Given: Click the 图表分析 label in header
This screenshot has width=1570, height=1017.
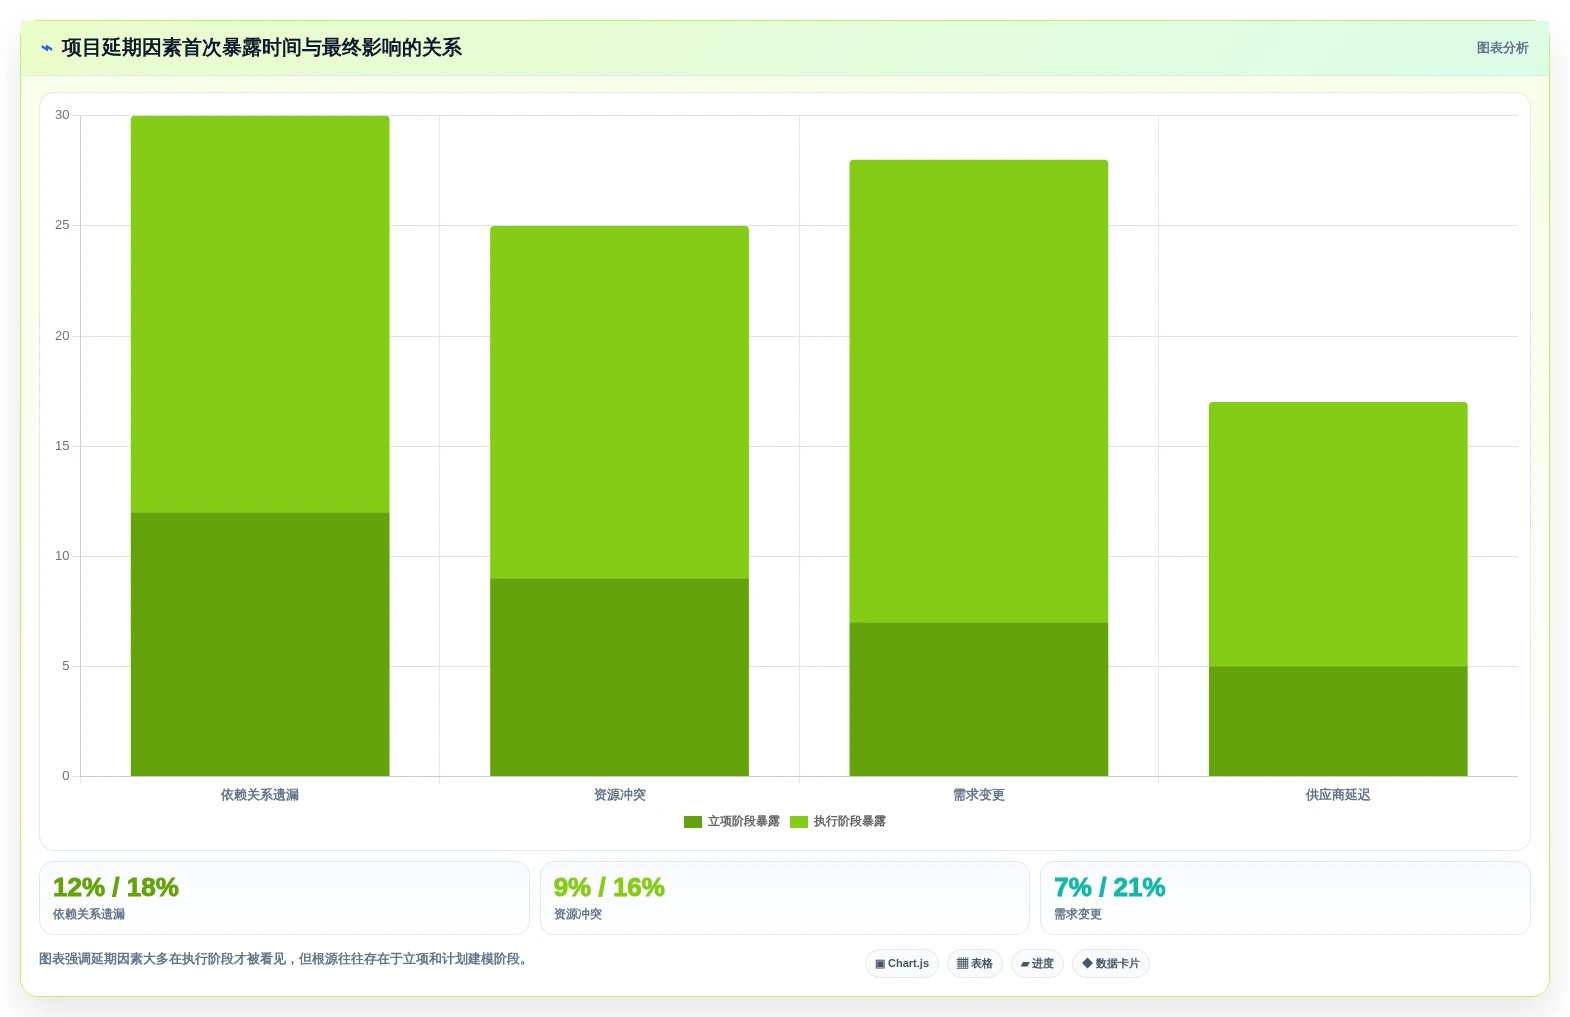Looking at the screenshot, I should (1502, 48).
